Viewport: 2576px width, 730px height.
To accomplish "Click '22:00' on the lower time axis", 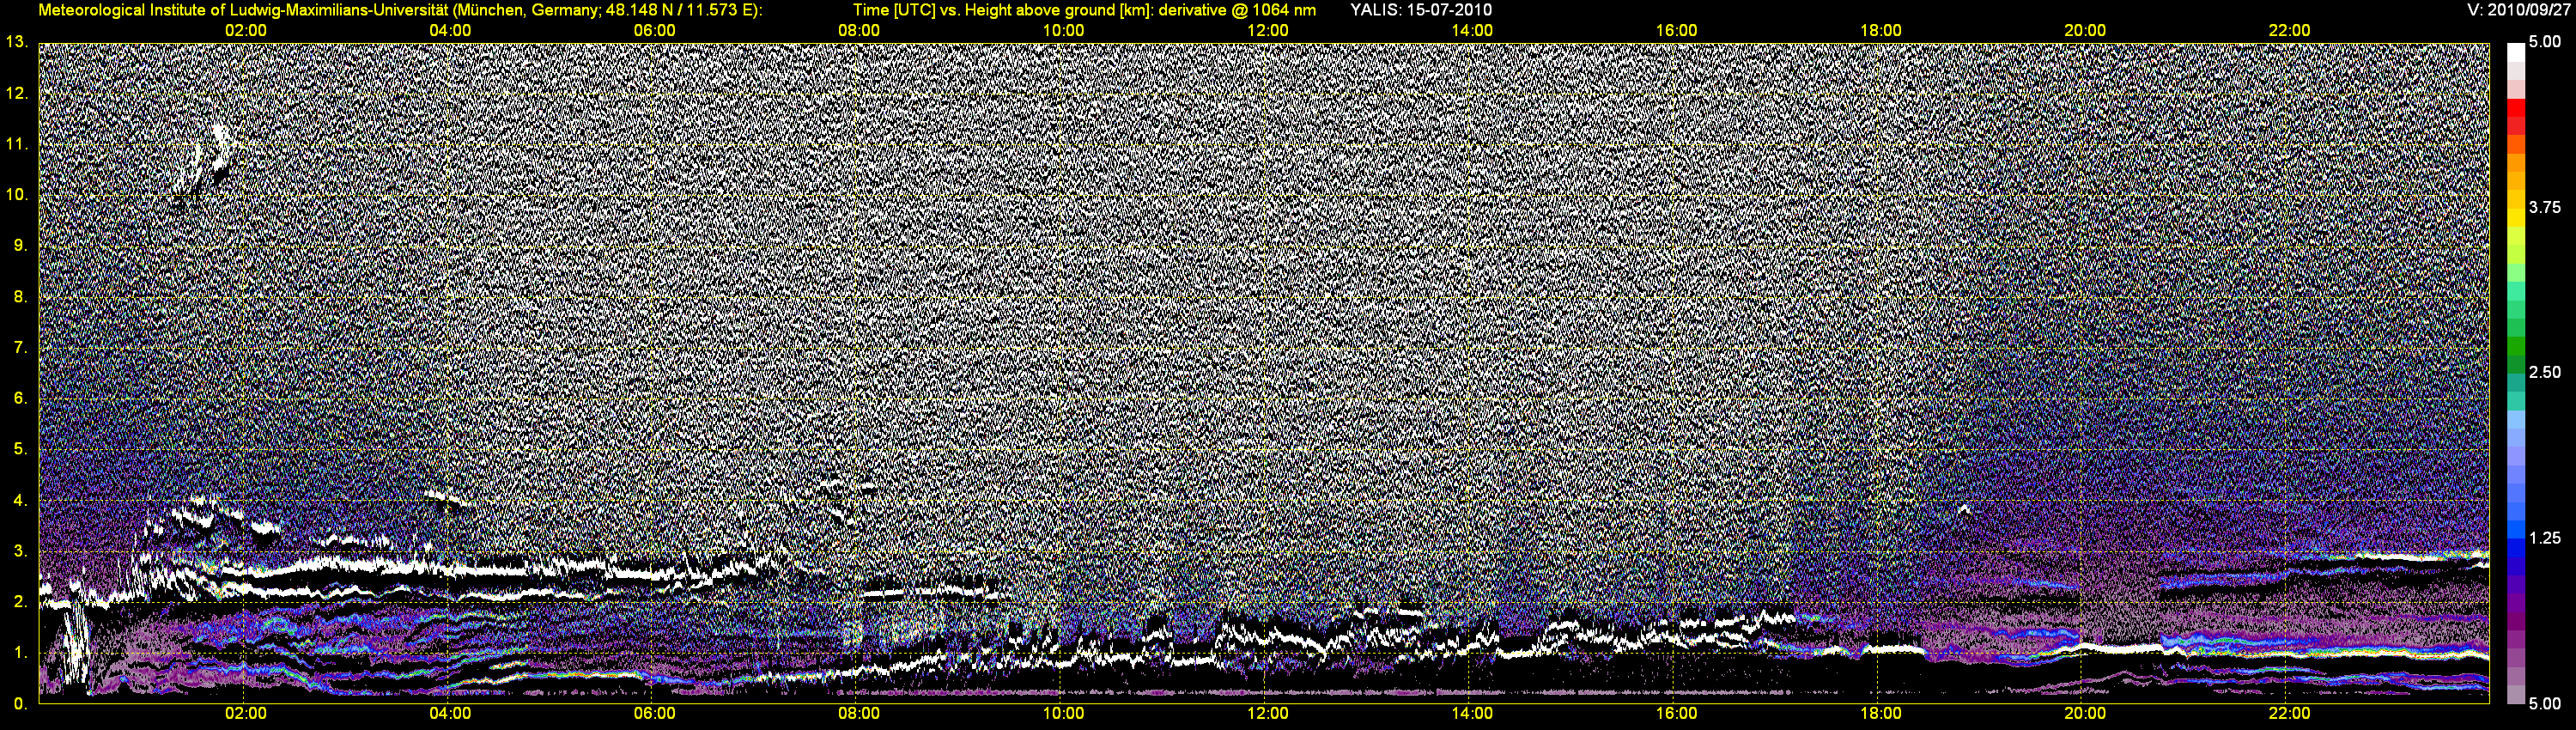I will pyautogui.click(x=2289, y=713).
